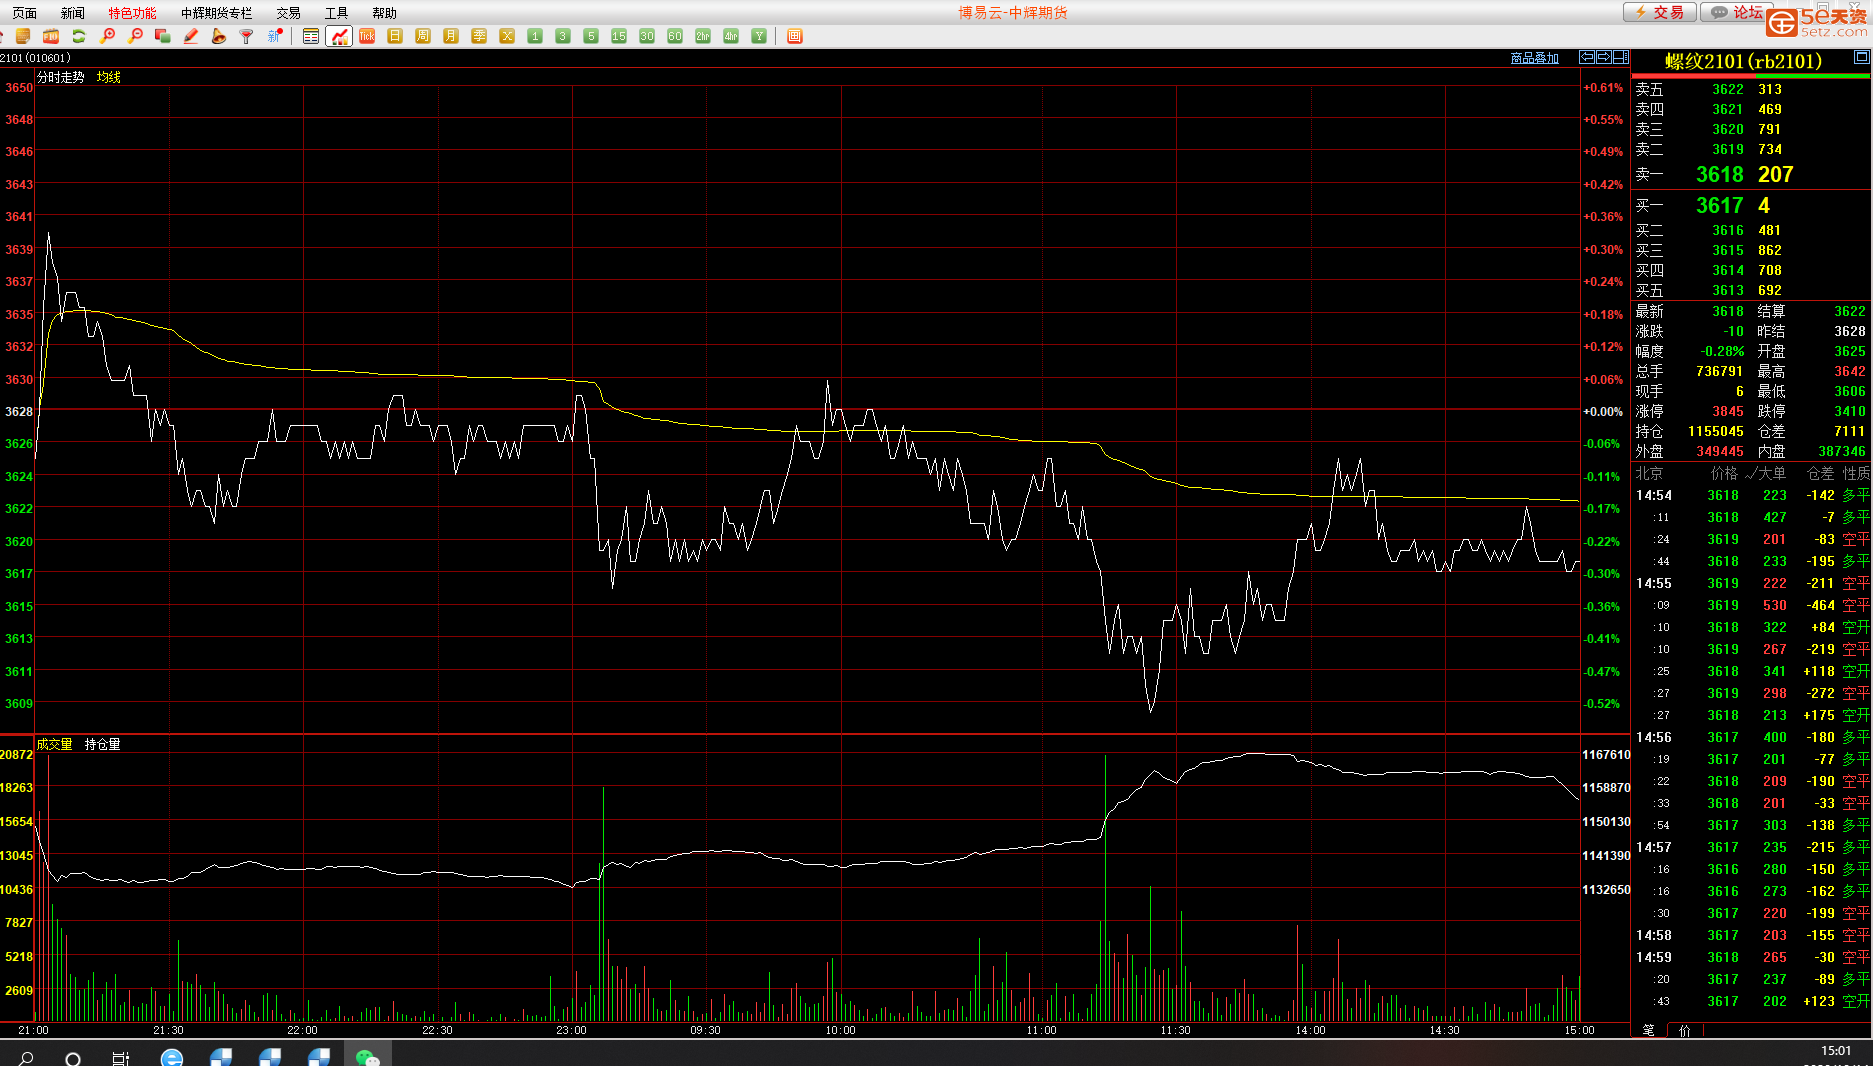Viewport: 1873px width, 1066px height.
Task: Click the 总手 value 736791
Action: pyautogui.click(x=1719, y=371)
